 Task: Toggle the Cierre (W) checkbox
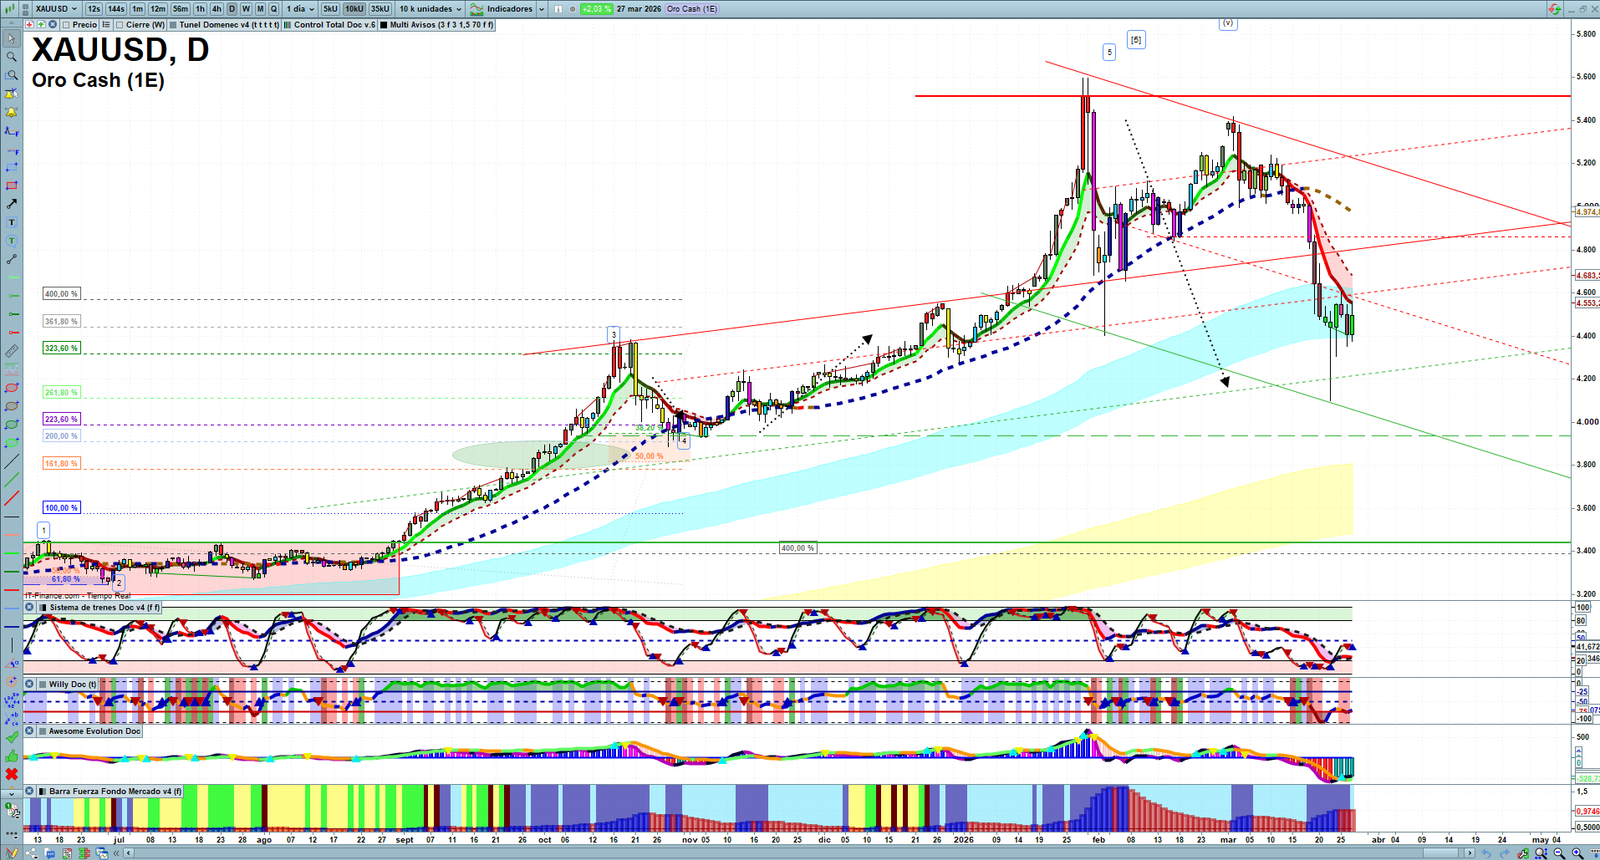point(120,25)
